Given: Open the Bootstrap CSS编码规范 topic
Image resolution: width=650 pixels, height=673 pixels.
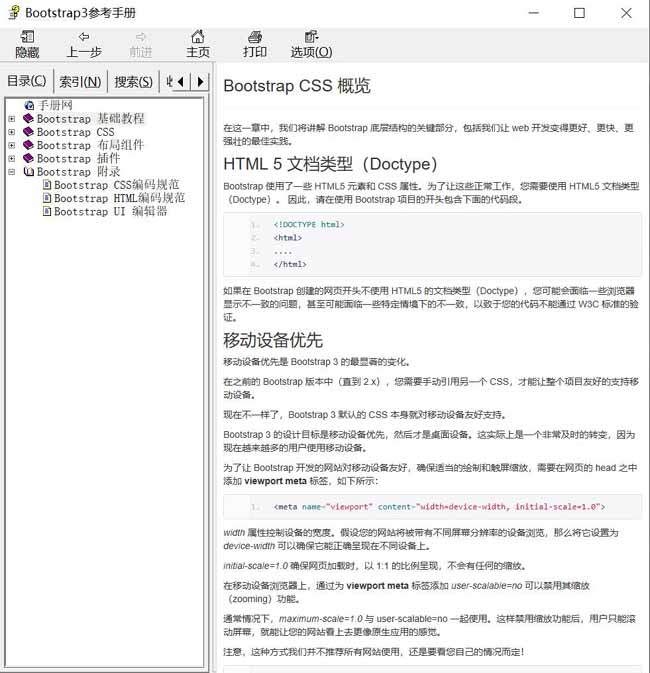Looking at the screenshot, I should 116,185.
